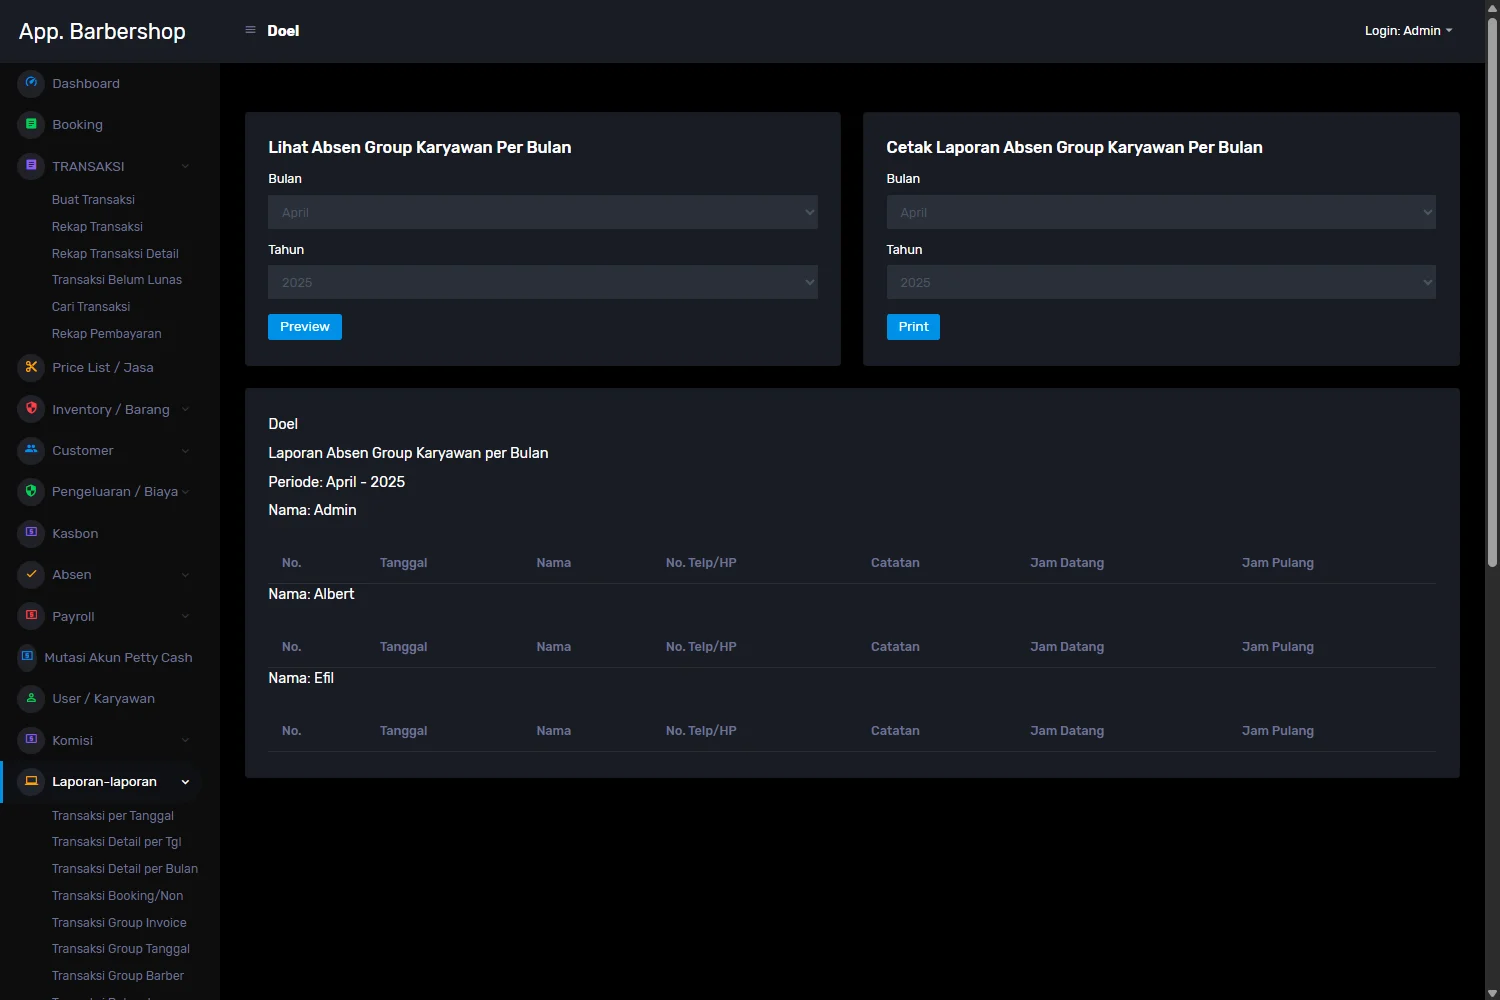Open Bulan dropdown in Lihat Absen panel
The image size is (1500, 1000).
542,212
